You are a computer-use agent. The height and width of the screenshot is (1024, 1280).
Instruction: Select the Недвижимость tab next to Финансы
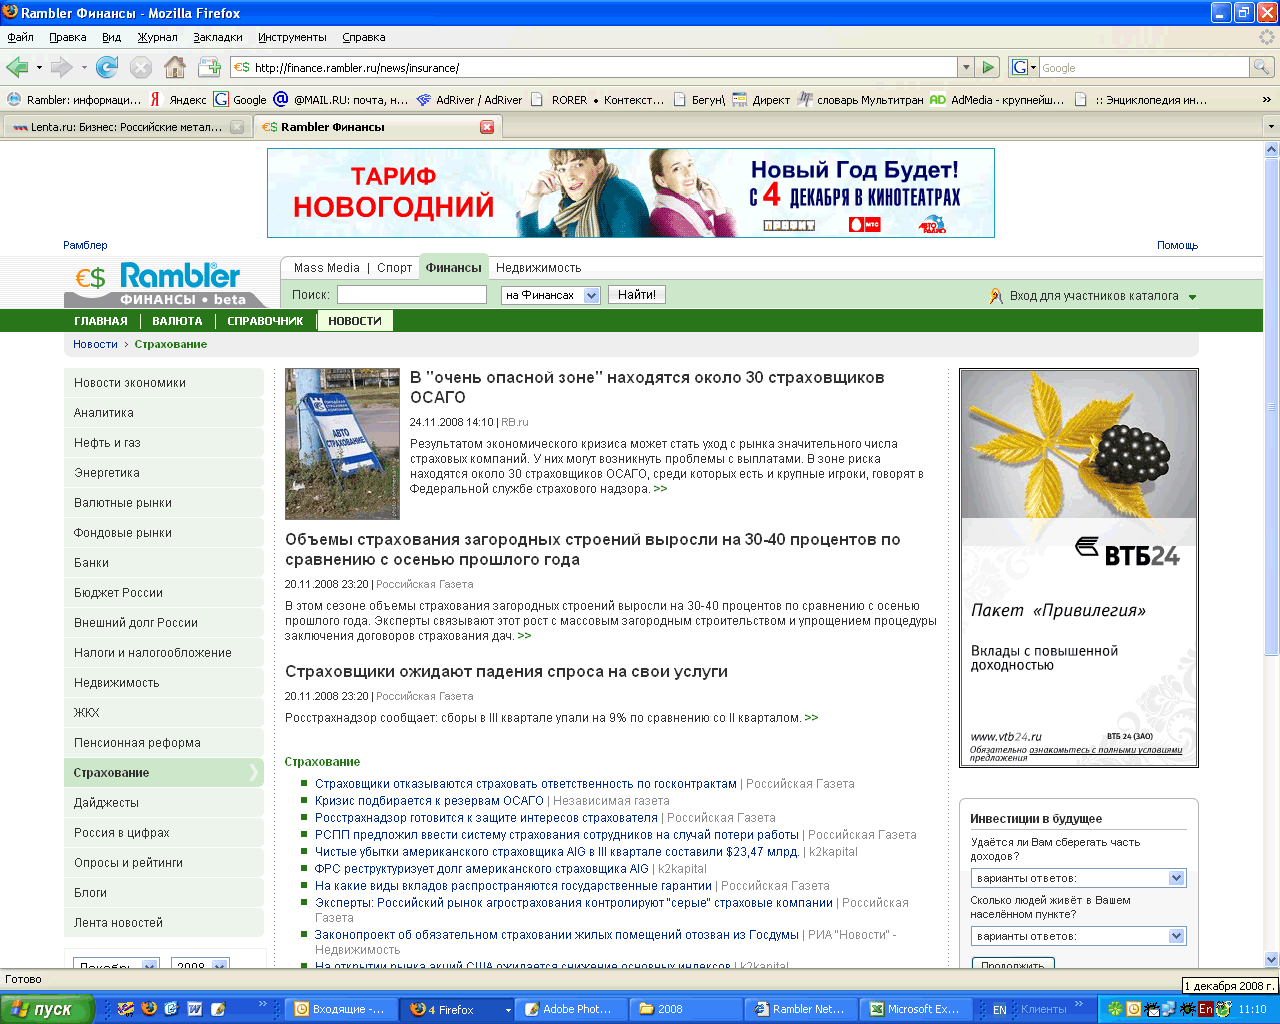pos(539,268)
